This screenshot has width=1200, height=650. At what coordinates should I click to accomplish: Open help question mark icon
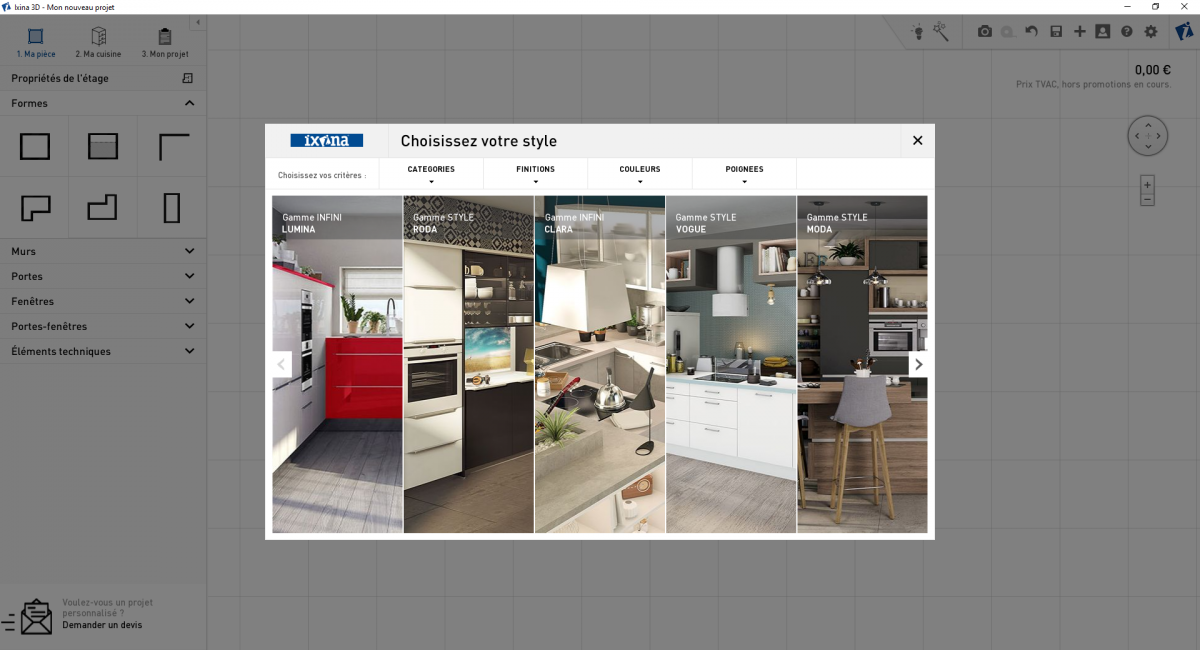pyautogui.click(x=1127, y=32)
